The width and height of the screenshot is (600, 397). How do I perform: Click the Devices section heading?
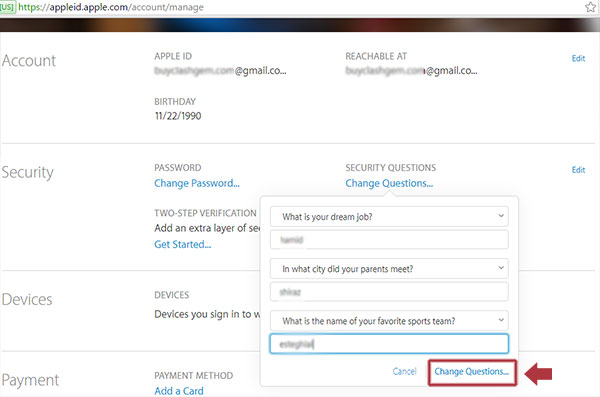(27, 299)
